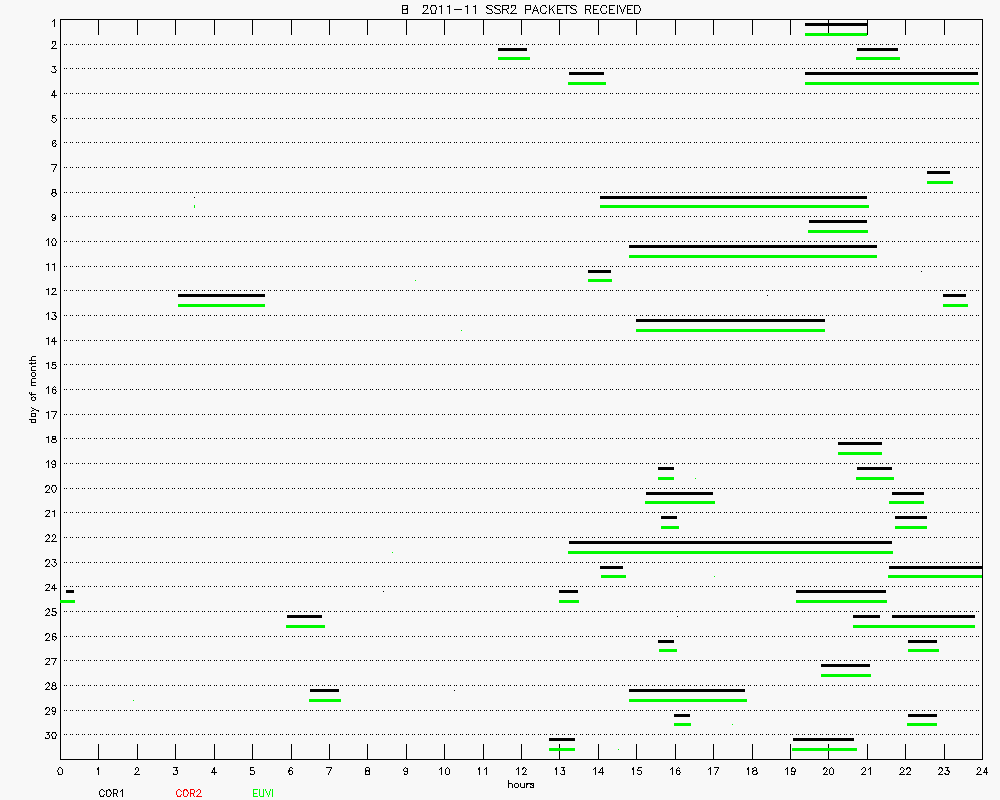This screenshot has height=800, width=1000.
Task: Select the black bar on day 12 spanning hours 3-5
Action: (221, 295)
